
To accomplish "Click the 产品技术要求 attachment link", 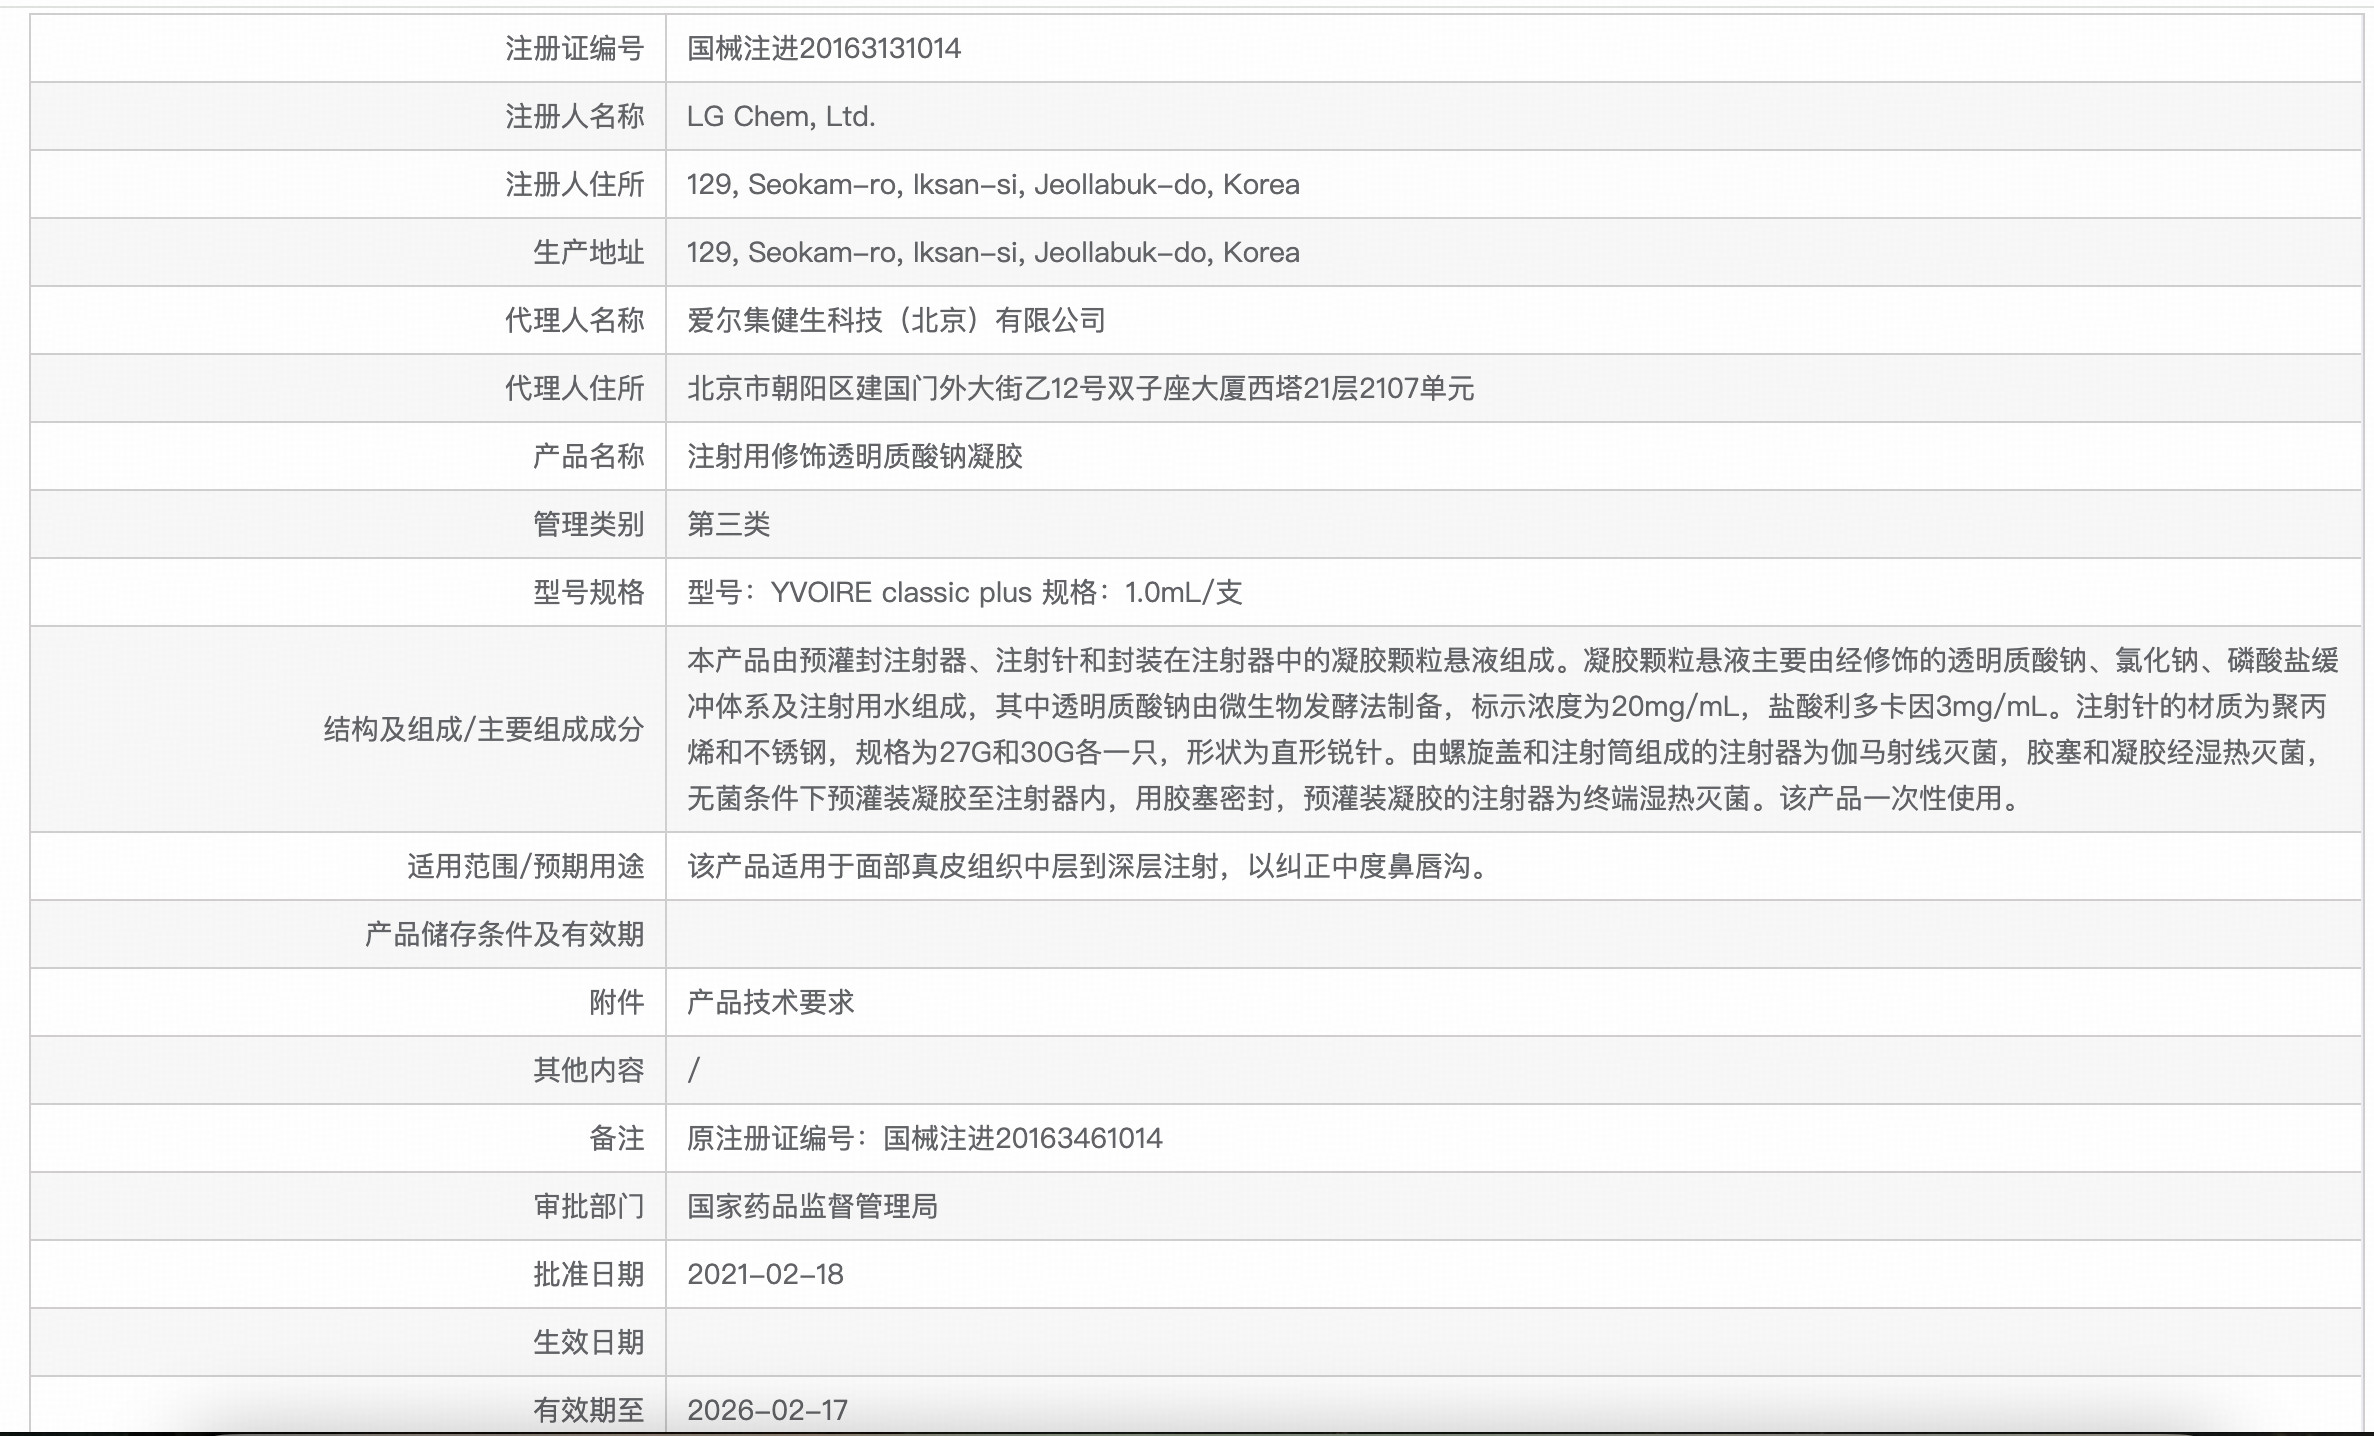I will tap(770, 1002).
